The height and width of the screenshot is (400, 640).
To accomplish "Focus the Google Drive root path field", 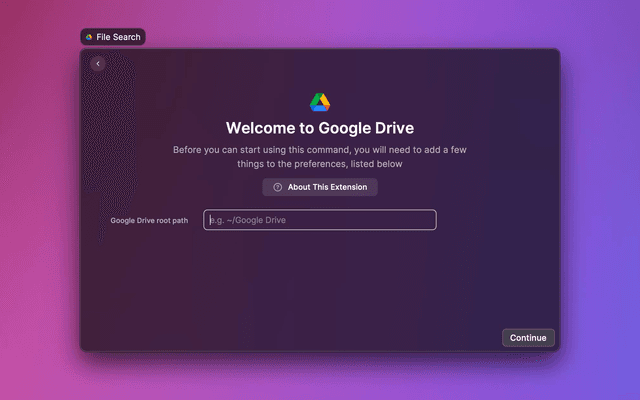I will [320, 220].
